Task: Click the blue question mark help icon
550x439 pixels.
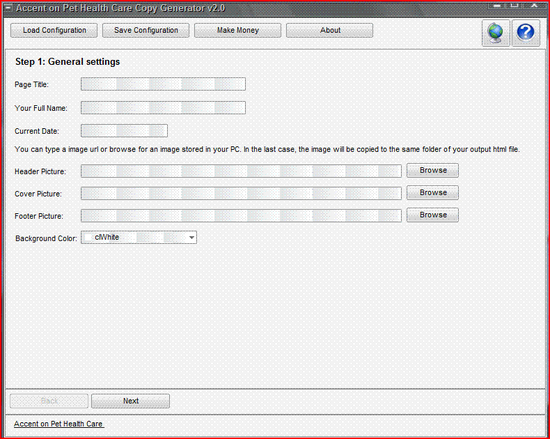Action: [x=525, y=33]
